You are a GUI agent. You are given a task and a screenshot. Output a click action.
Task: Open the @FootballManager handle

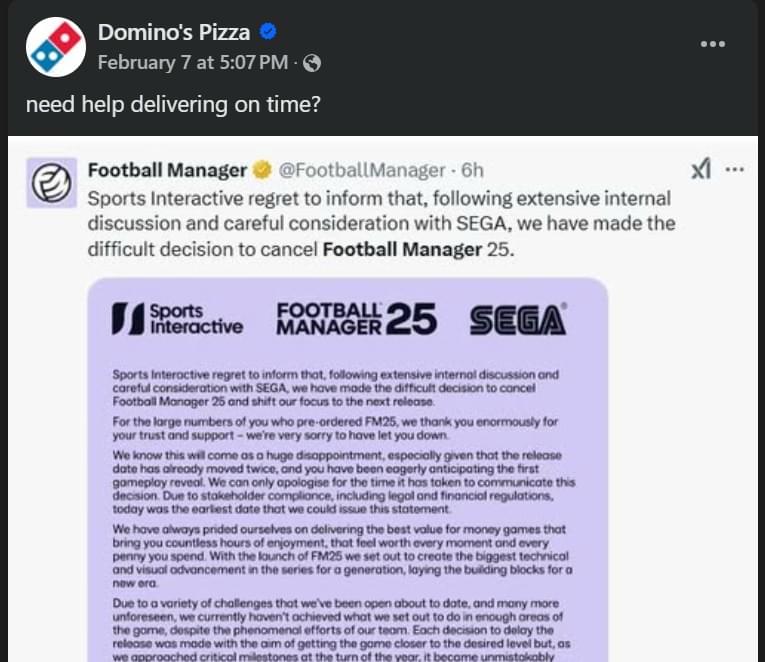point(362,170)
